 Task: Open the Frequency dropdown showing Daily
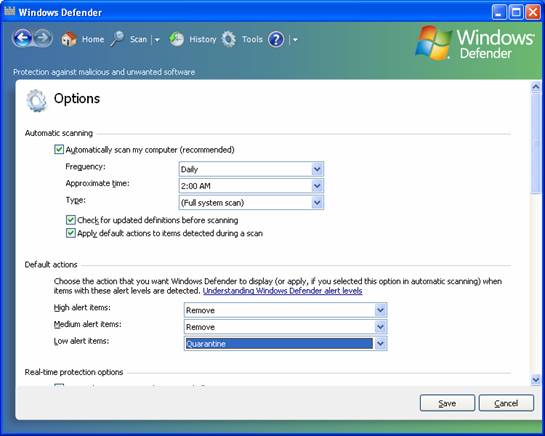[x=251, y=169]
